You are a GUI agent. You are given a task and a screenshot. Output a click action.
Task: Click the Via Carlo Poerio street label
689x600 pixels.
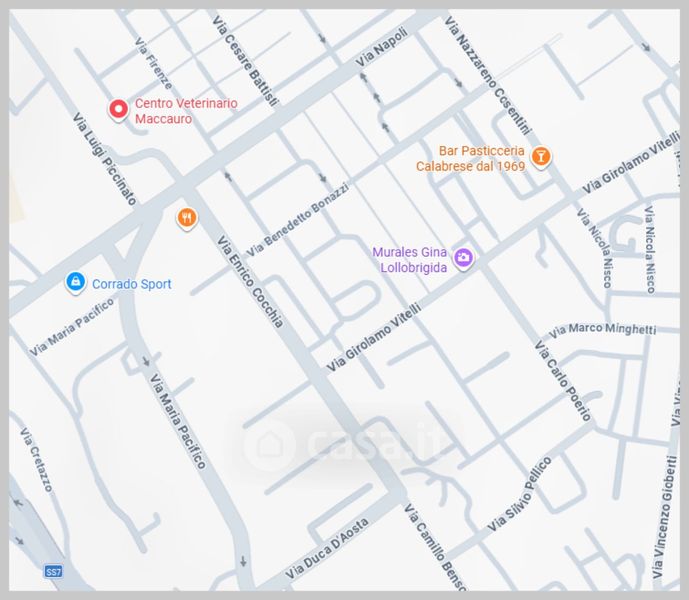563,381
